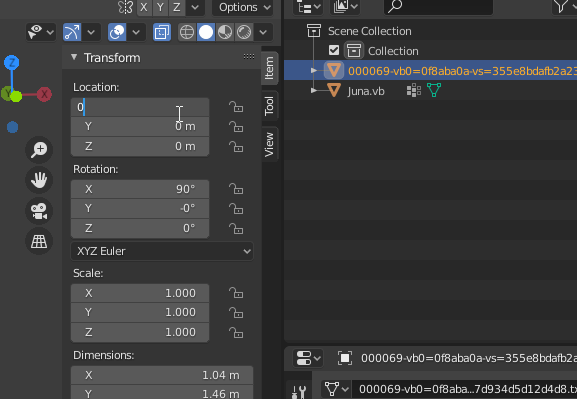This screenshot has height=399, width=577.
Task: Expand the Juna.vb object in outliner
Action: 314,90
